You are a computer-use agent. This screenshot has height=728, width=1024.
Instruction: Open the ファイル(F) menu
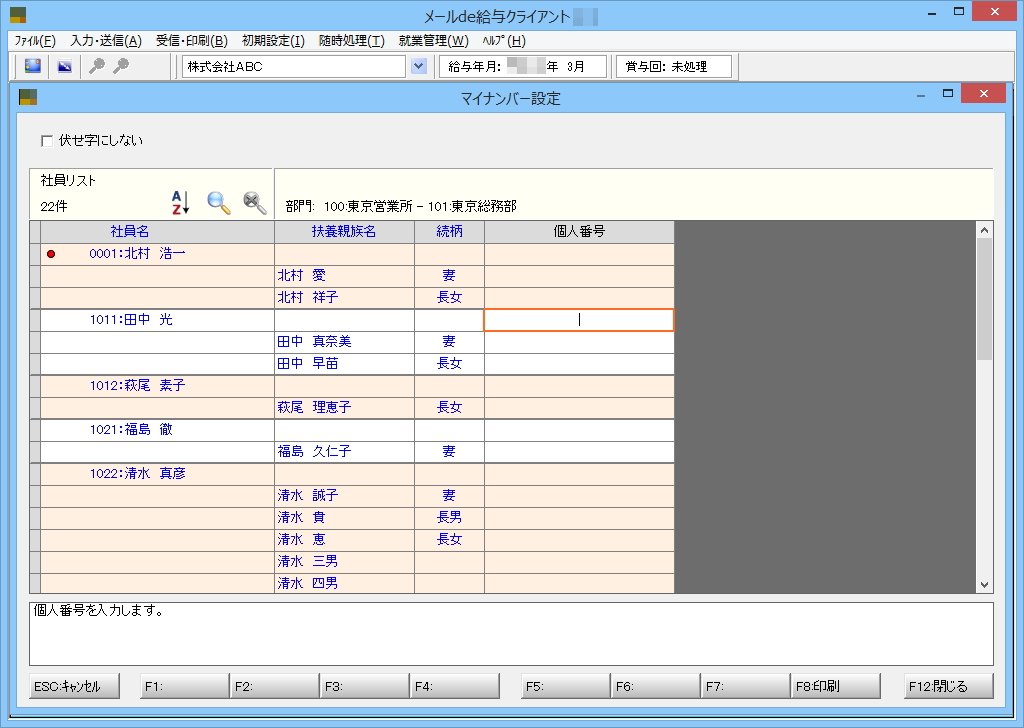click(x=35, y=40)
